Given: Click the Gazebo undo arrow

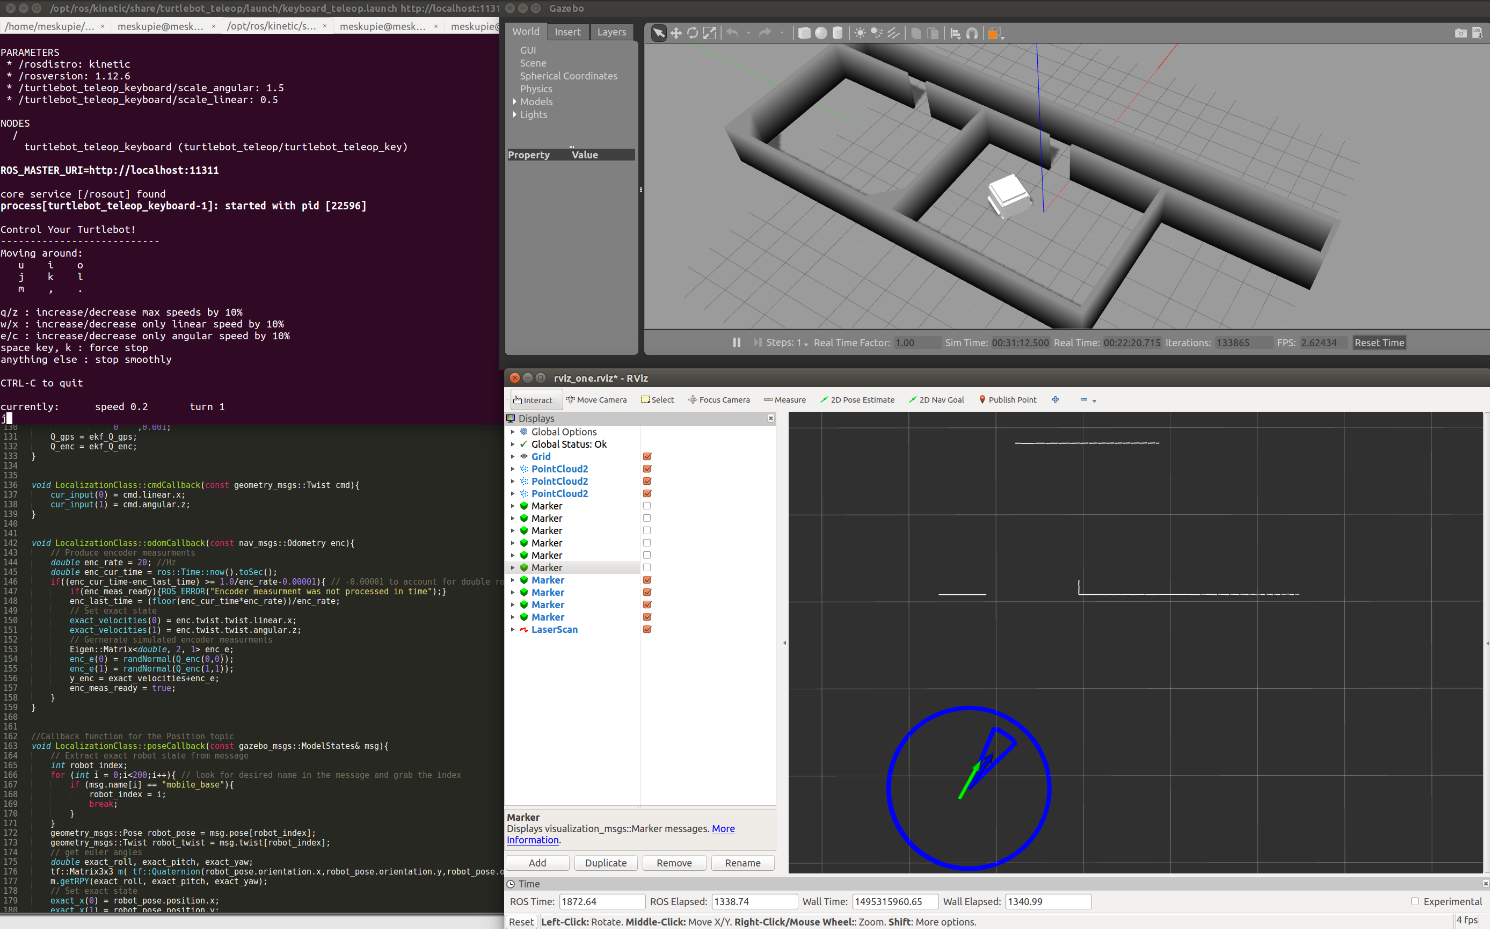Looking at the screenshot, I should (732, 33).
